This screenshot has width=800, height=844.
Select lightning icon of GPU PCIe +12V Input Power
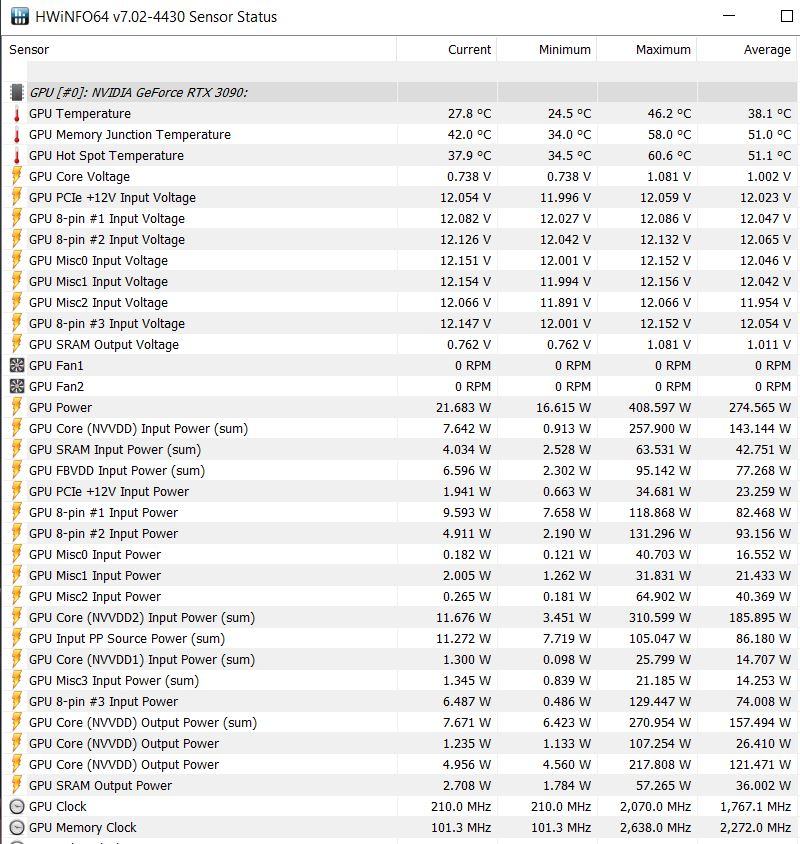(17, 491)
